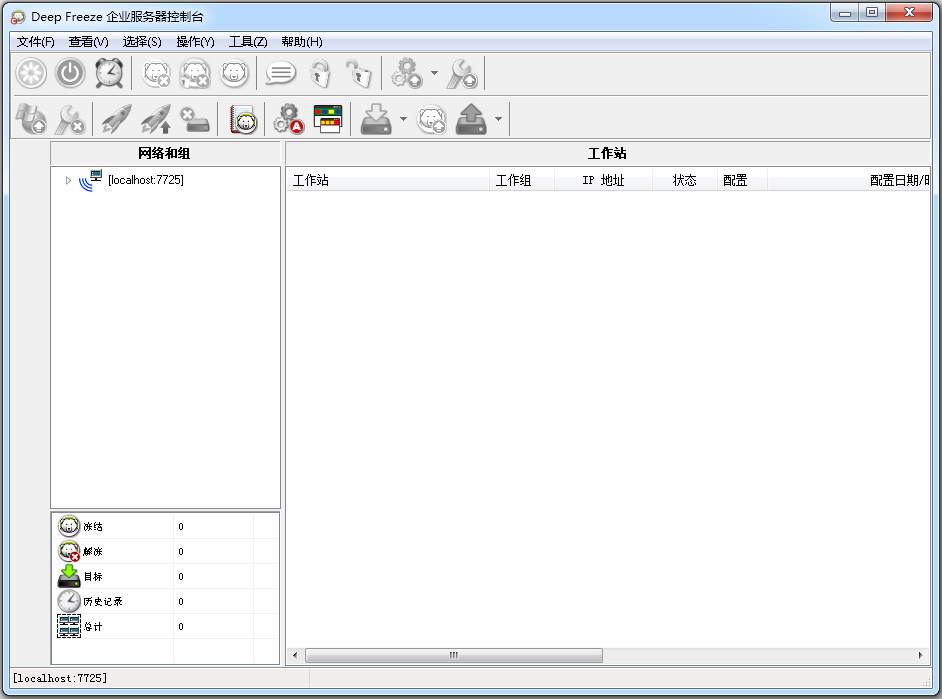Screen dimensions: 942x699
Task: Click the 网络和组 panel header
Action: click(165, 153)
